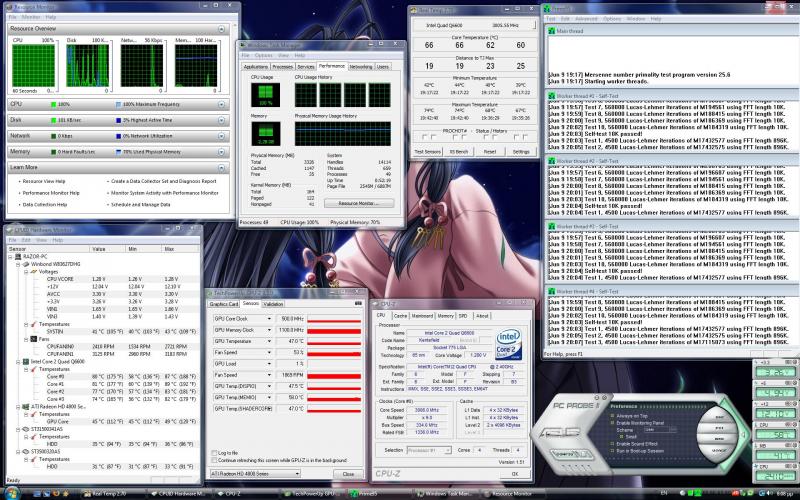Screen dimensions: 800x500
Task: Collapse the Voltages tree node in HWMonitor
Action: [x=26, y=271]
